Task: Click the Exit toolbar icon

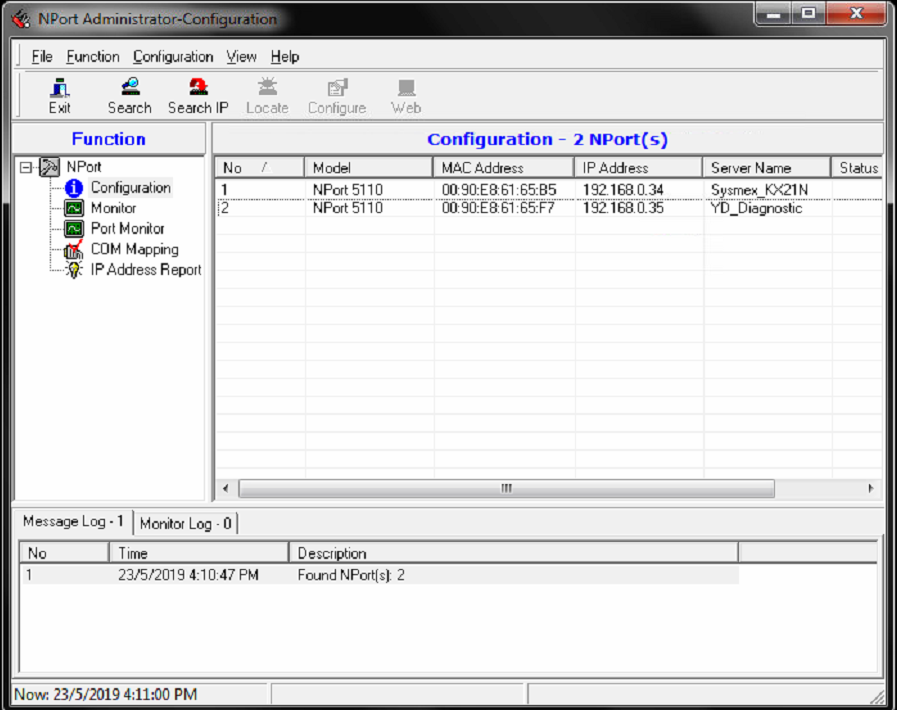Action: coord(59,88)
